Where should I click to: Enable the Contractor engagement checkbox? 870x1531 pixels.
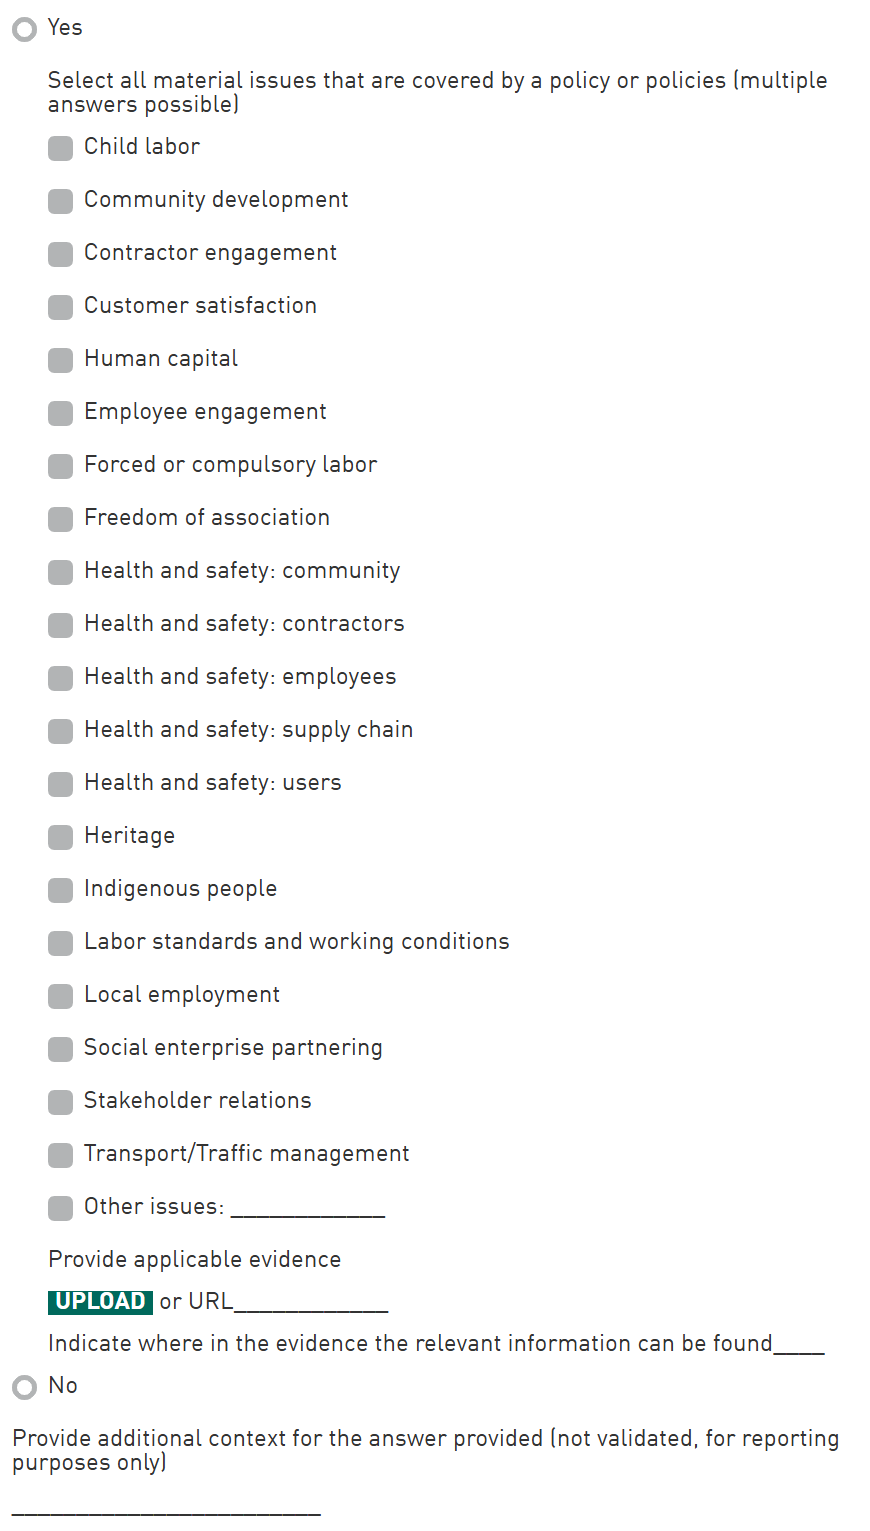click(61, 254)
